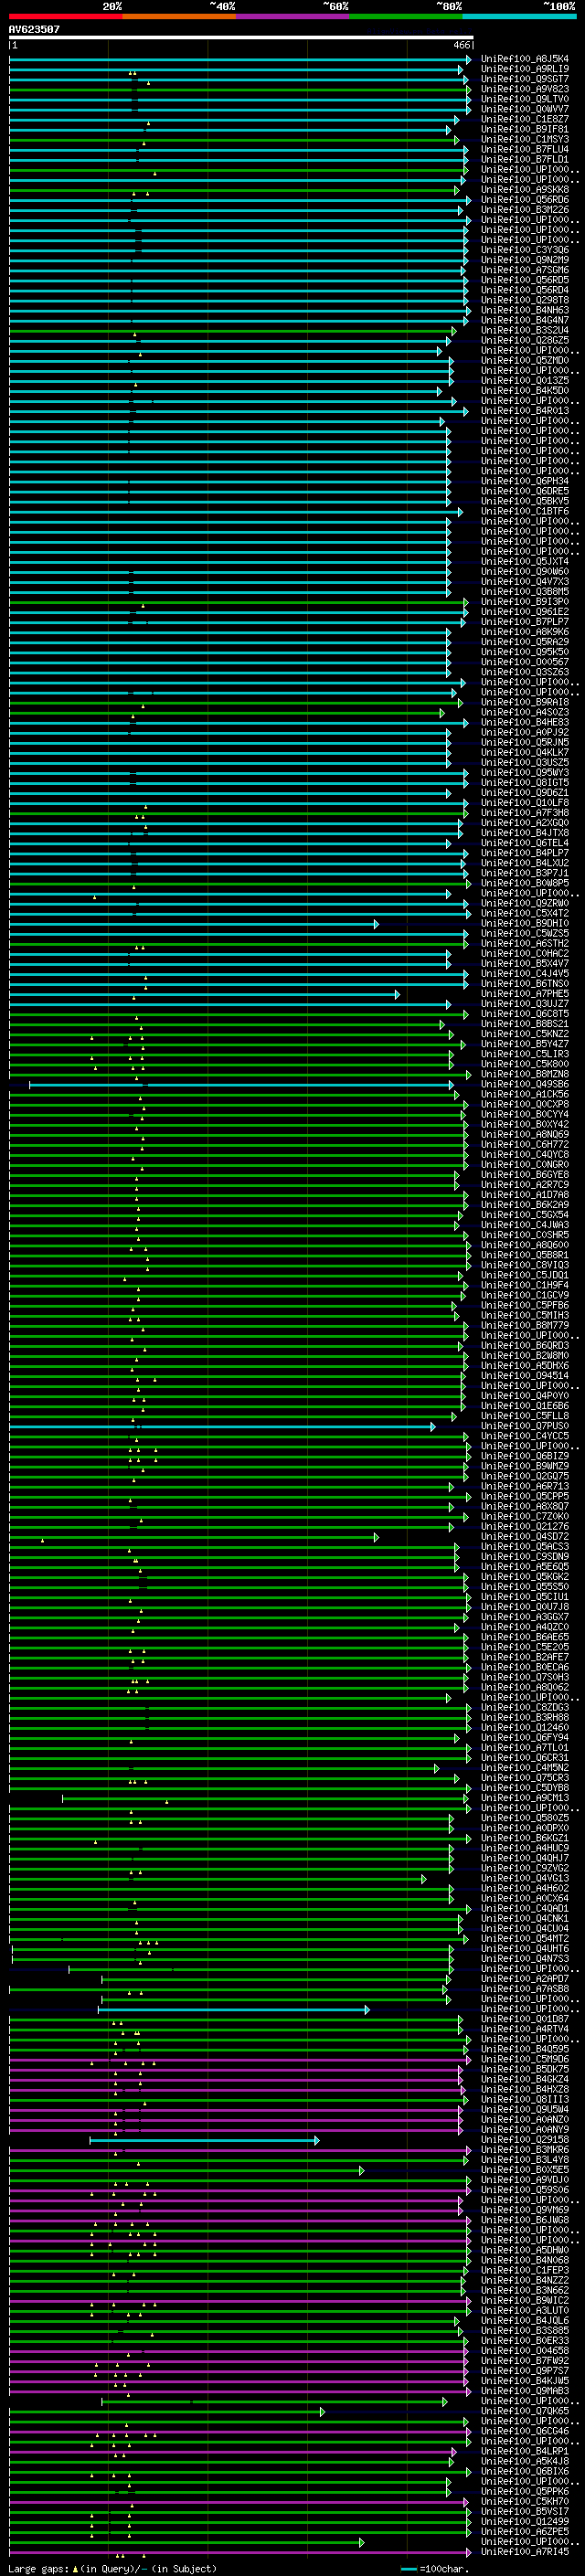Select hit UniRef100_Q298T8
The width and height of the screenshot is (585, 2576).
pyautogui.click(x=525, y=300)
